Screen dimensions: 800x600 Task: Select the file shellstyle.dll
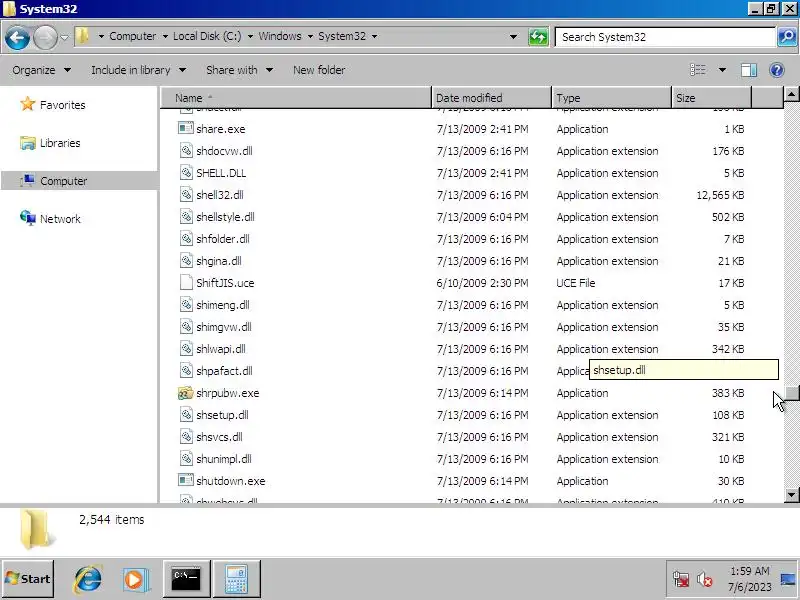pyautogui.click(x=225, y=217)
